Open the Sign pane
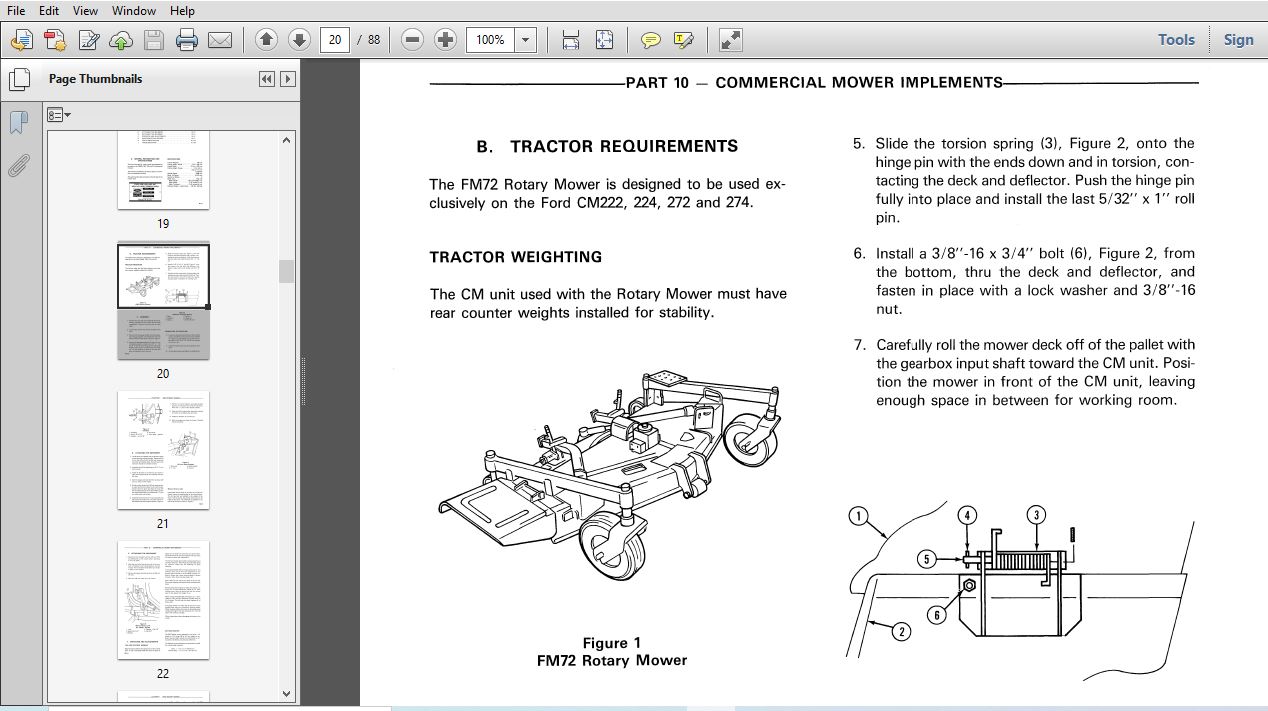The image size is (1268, 711). [1238, 40]
